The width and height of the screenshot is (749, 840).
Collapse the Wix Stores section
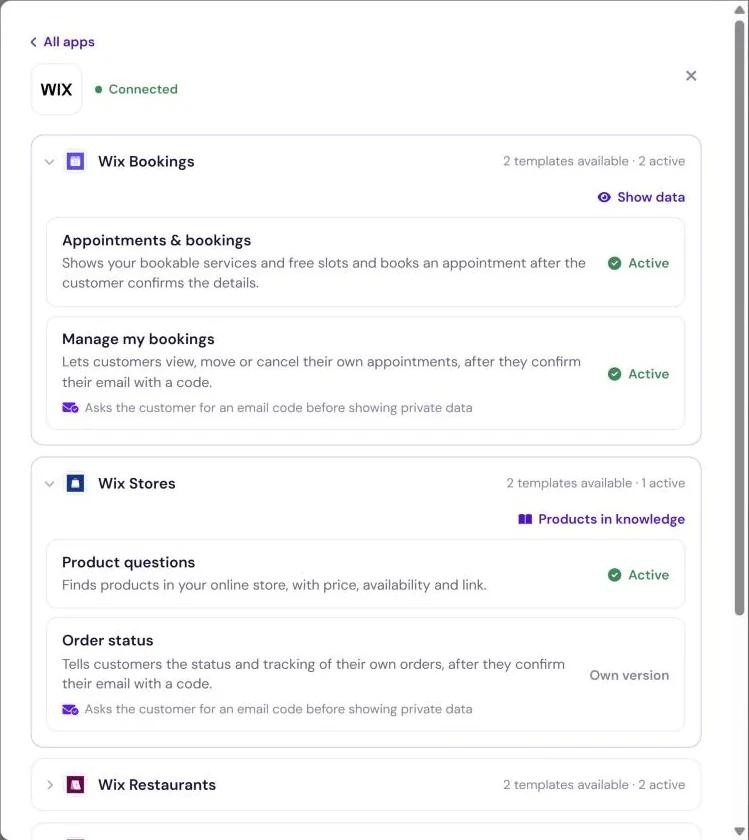(49, 484)
